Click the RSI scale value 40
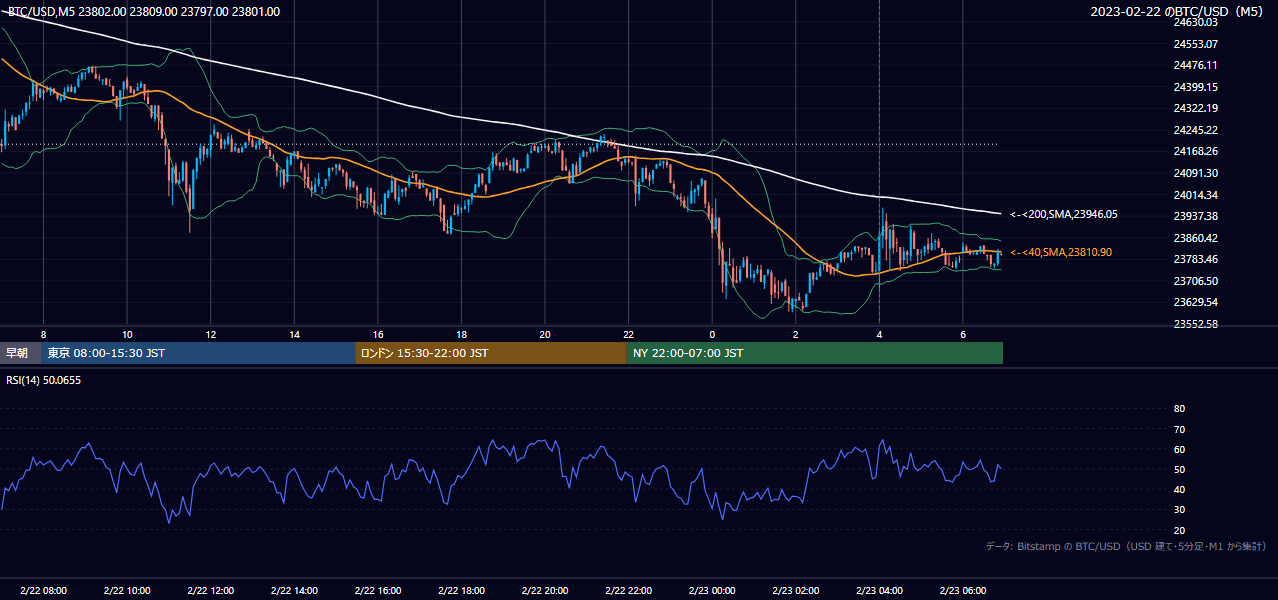This screenshot has height=600, width=1278. point(1179,489)
